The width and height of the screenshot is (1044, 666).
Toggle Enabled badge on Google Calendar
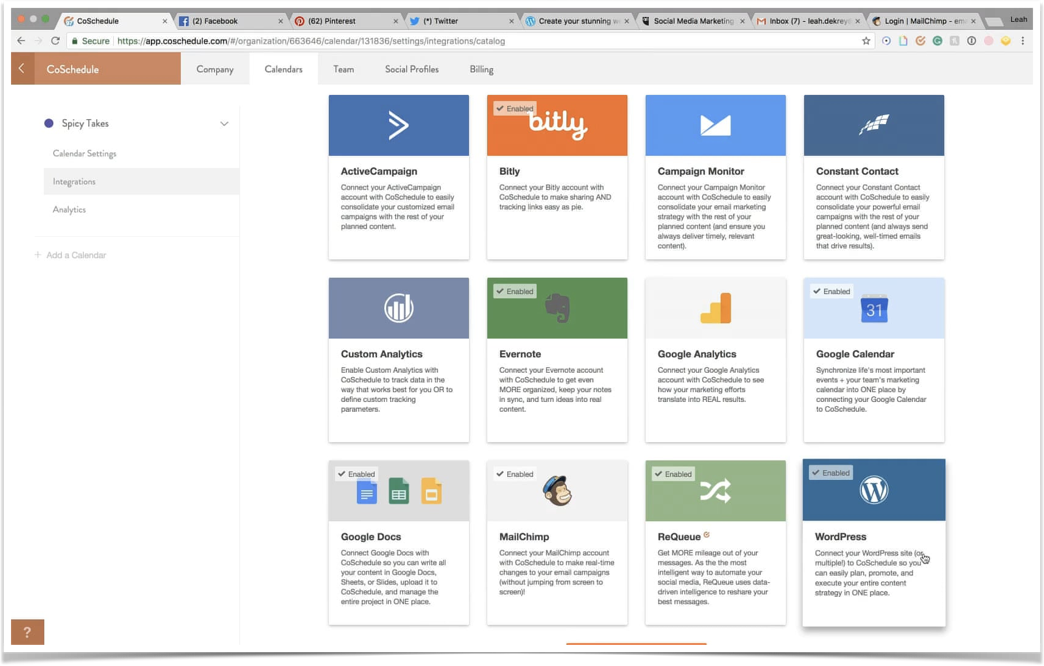tap(832, 291)
